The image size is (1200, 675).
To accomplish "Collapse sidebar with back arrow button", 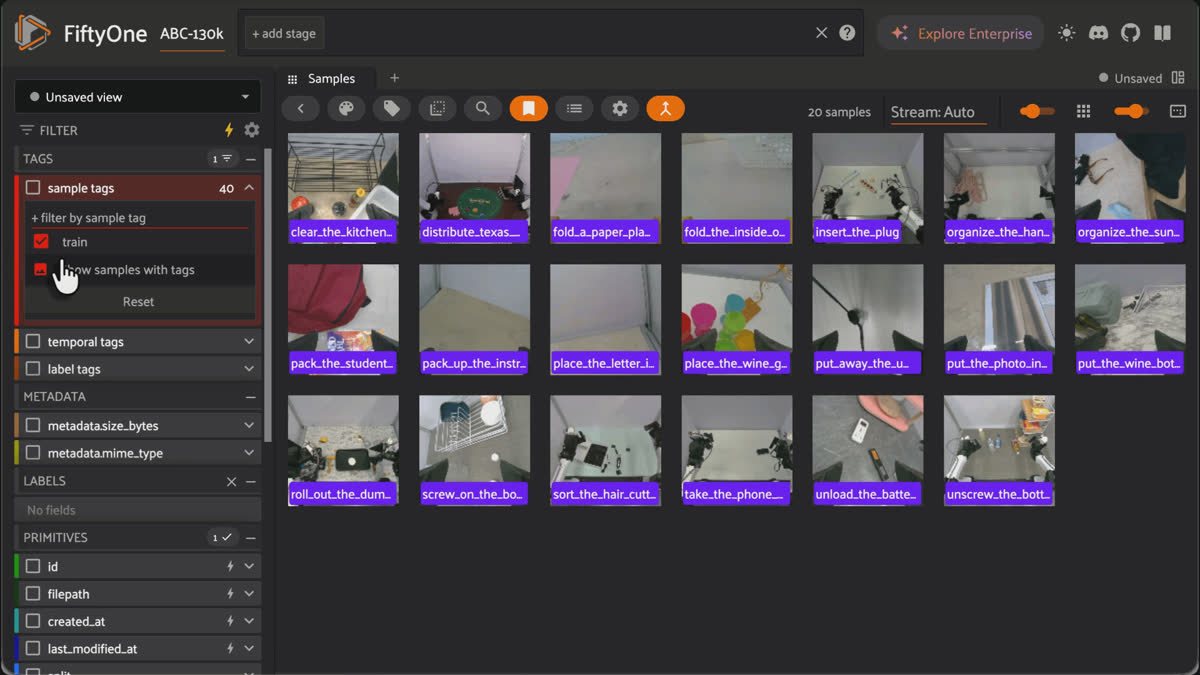I will pyautogui.click(x=300, y=109).
